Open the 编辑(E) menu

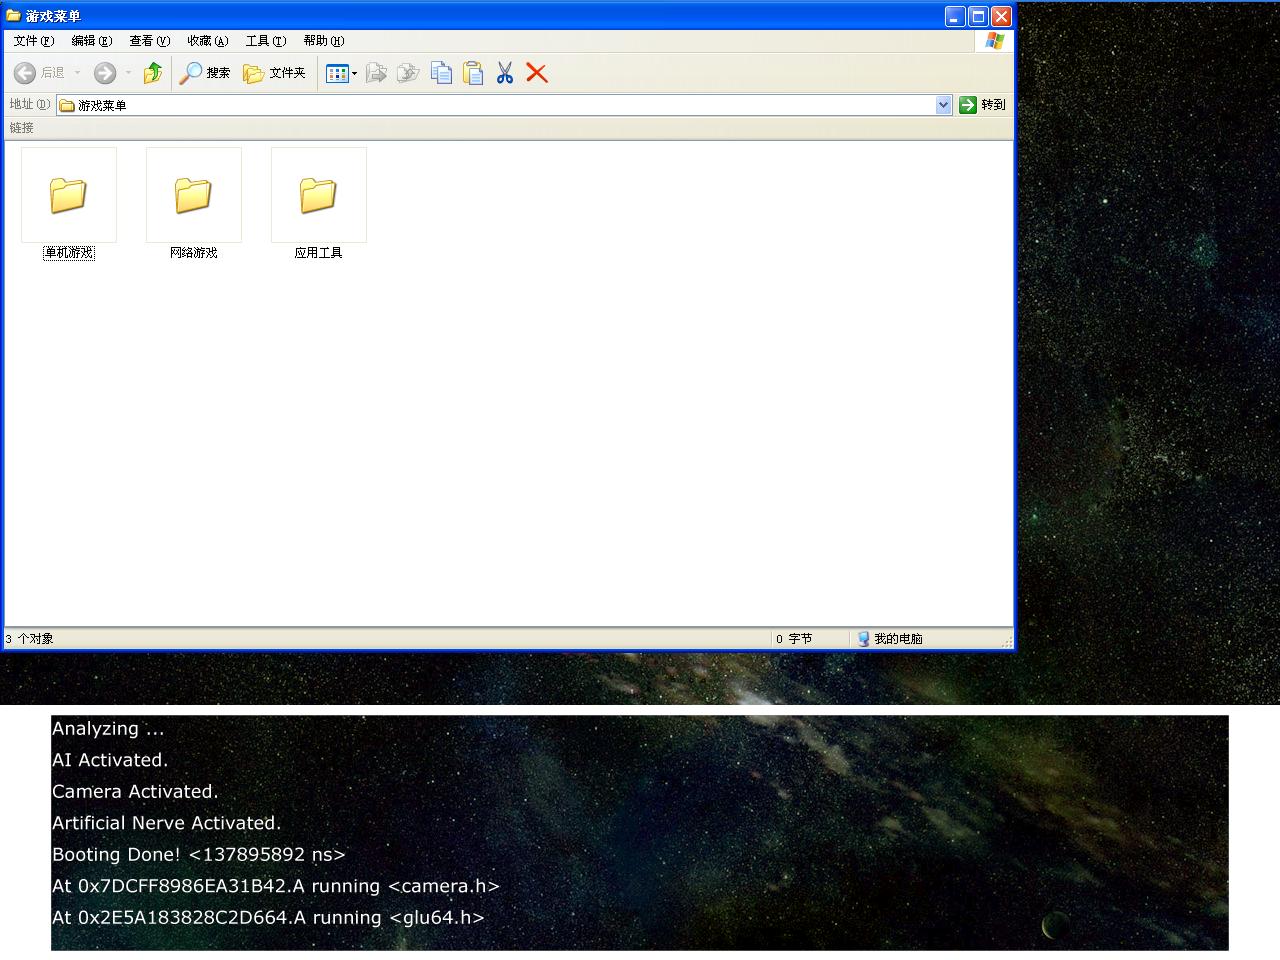click(92, 41)
